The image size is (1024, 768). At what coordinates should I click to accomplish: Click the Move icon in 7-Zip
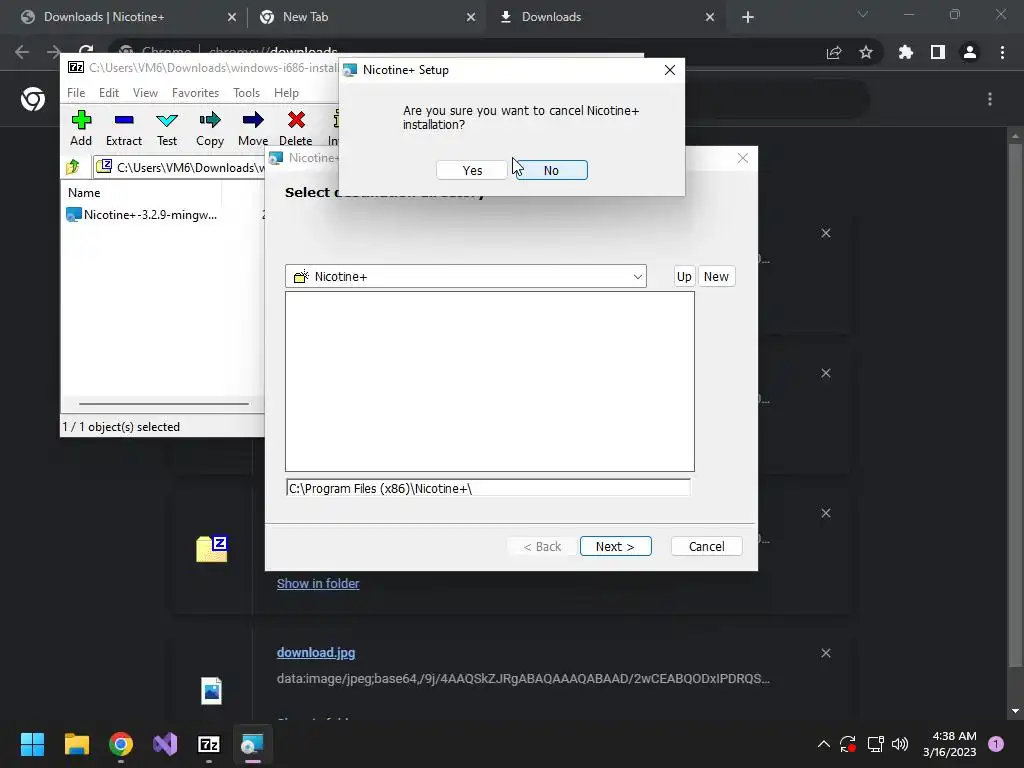pos(253,128)
